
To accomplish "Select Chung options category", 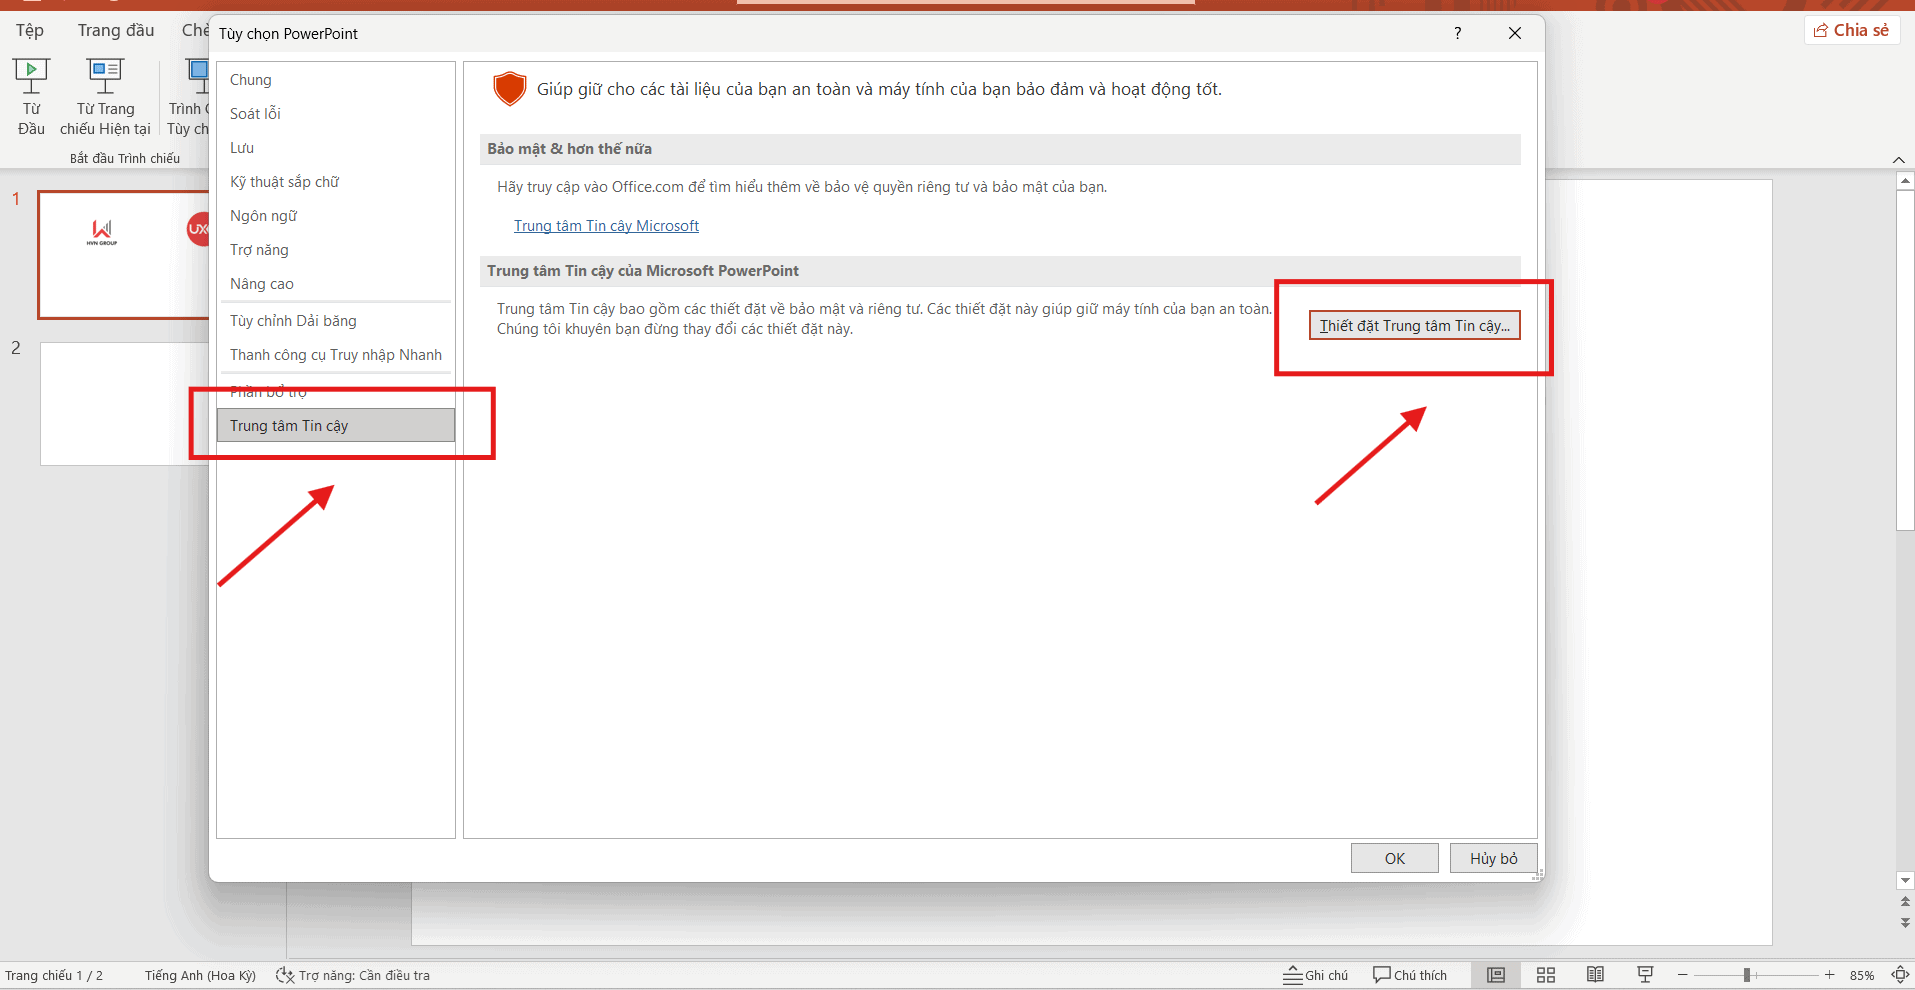I will 336,80.
